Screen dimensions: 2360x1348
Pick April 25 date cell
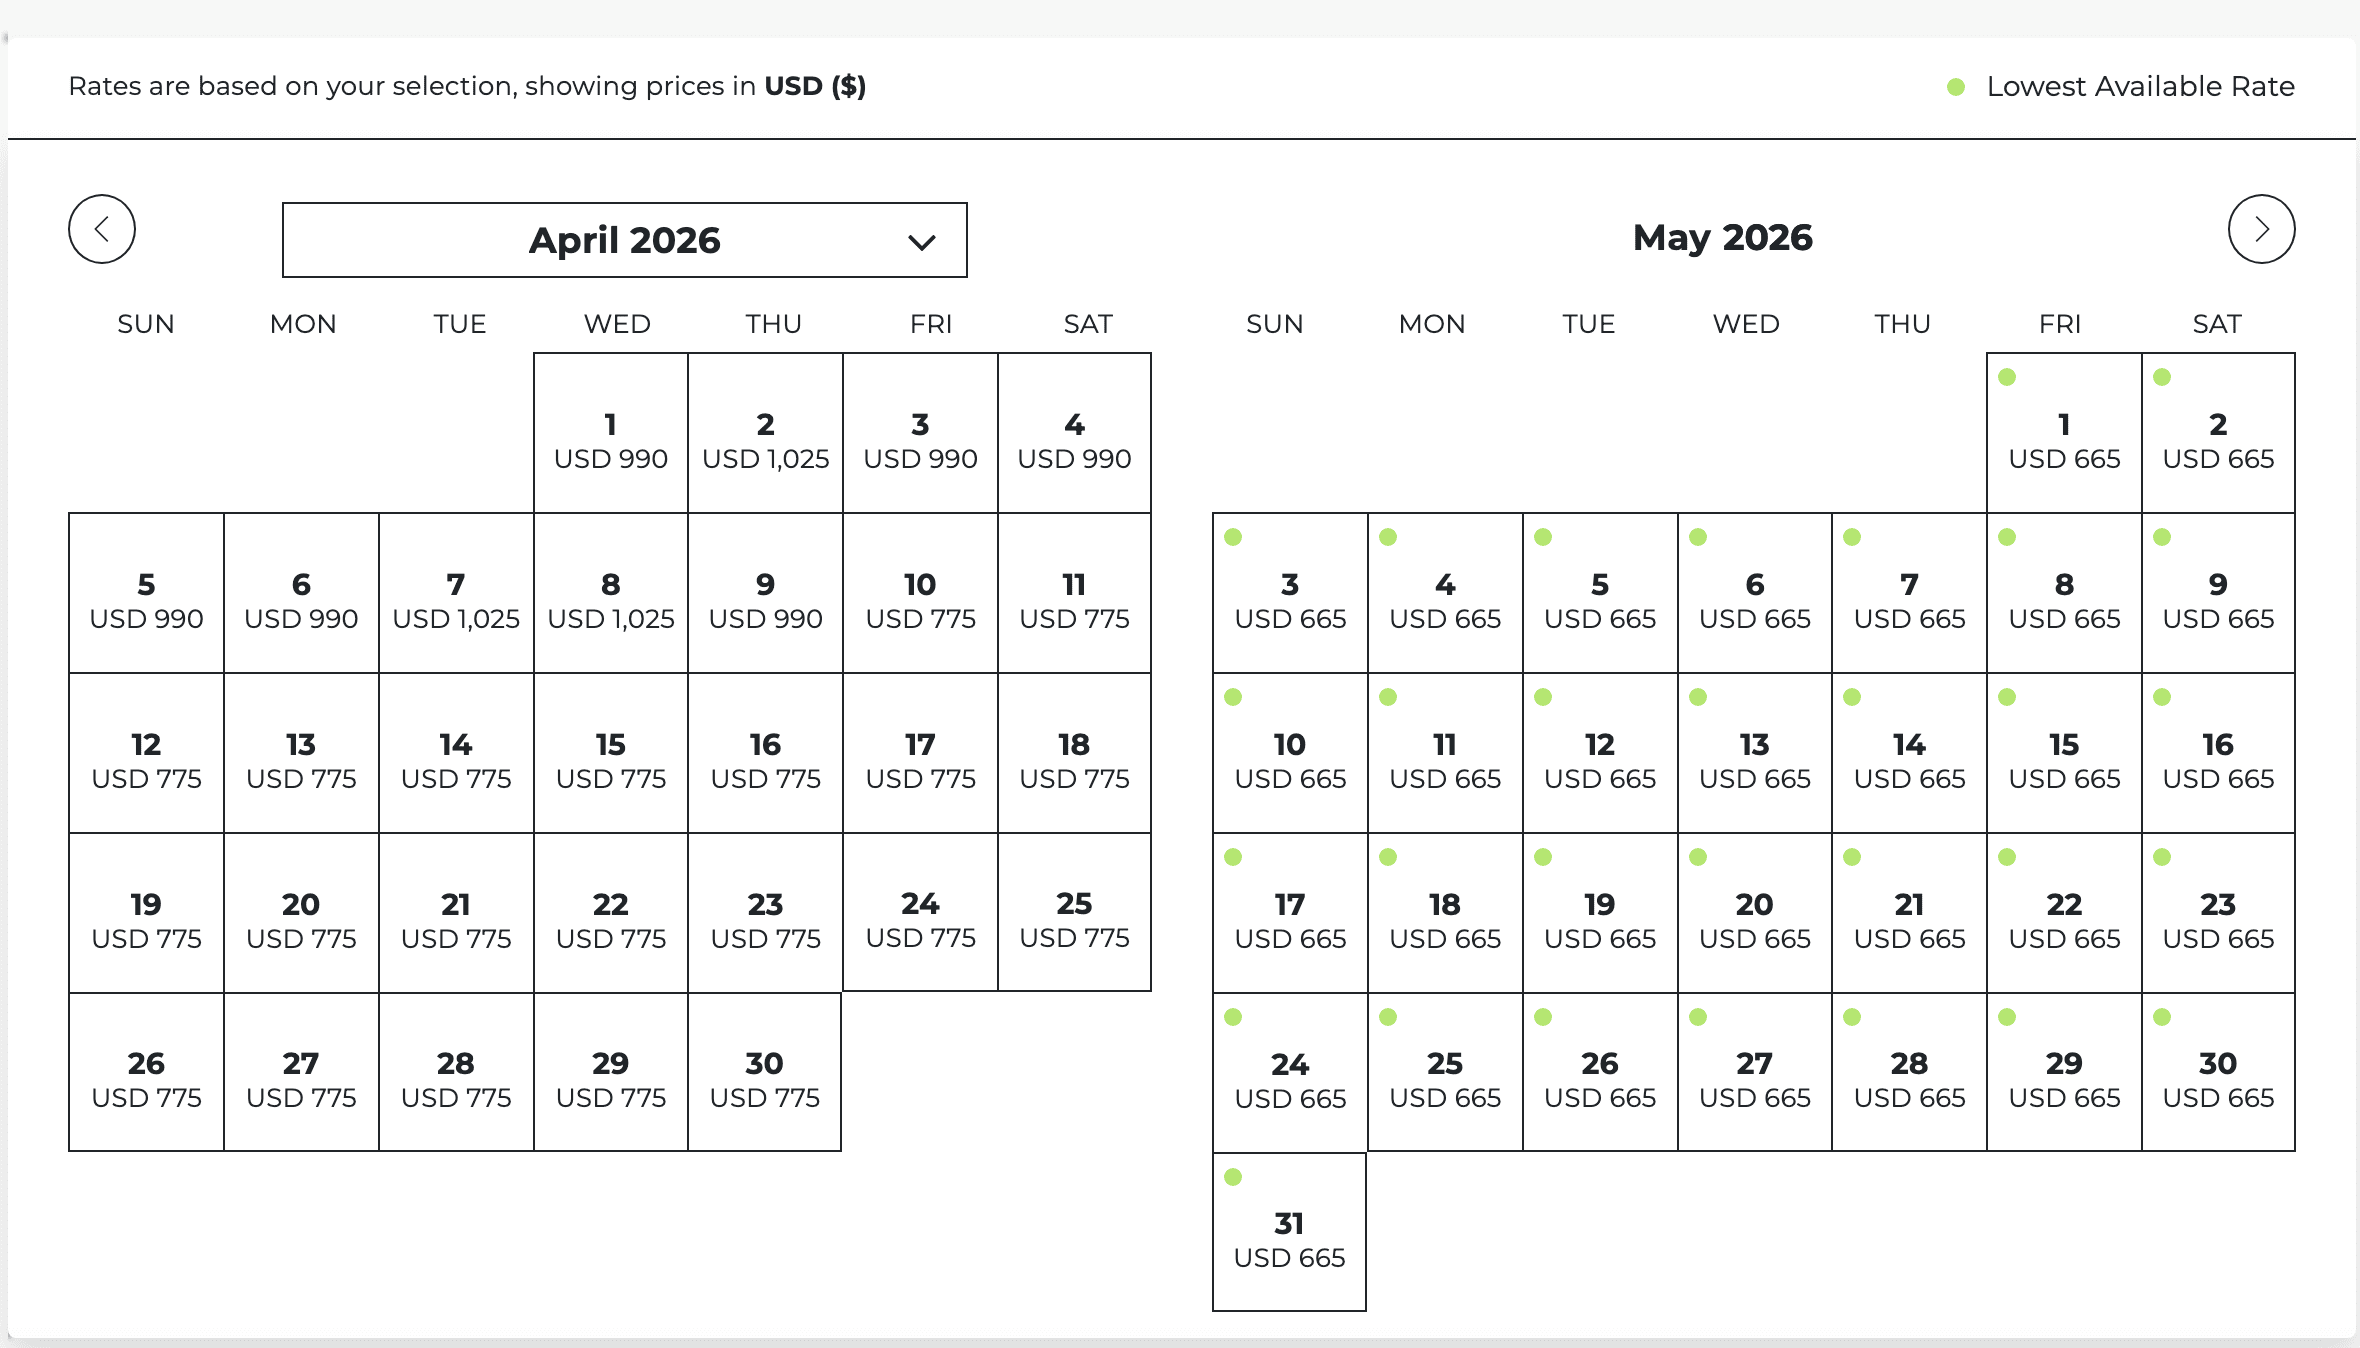(1074, 913)
